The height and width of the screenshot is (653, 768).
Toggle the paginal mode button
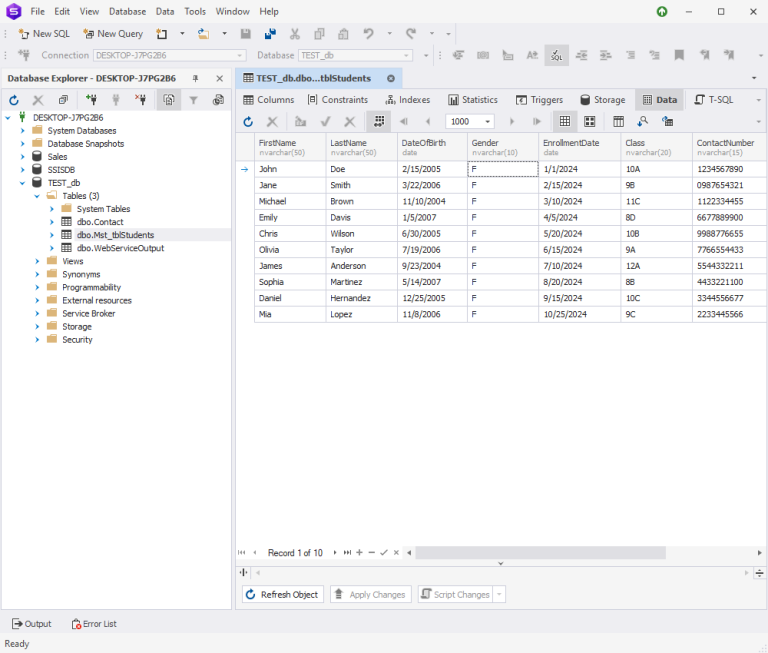pos(379,121)
